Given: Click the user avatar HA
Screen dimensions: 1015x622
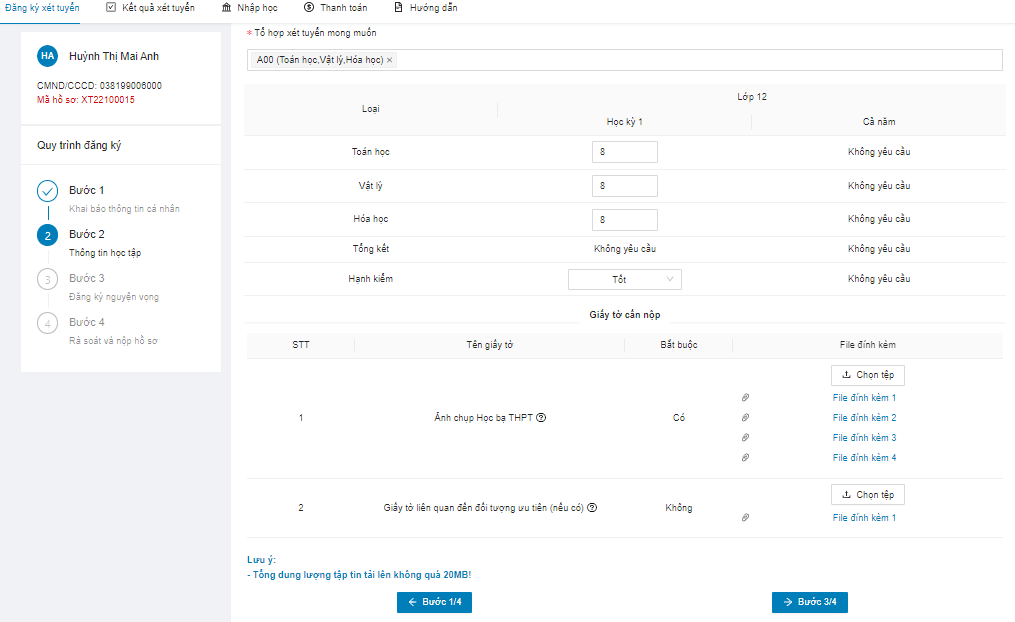Looking at the screenshot, I should (47, 56).
